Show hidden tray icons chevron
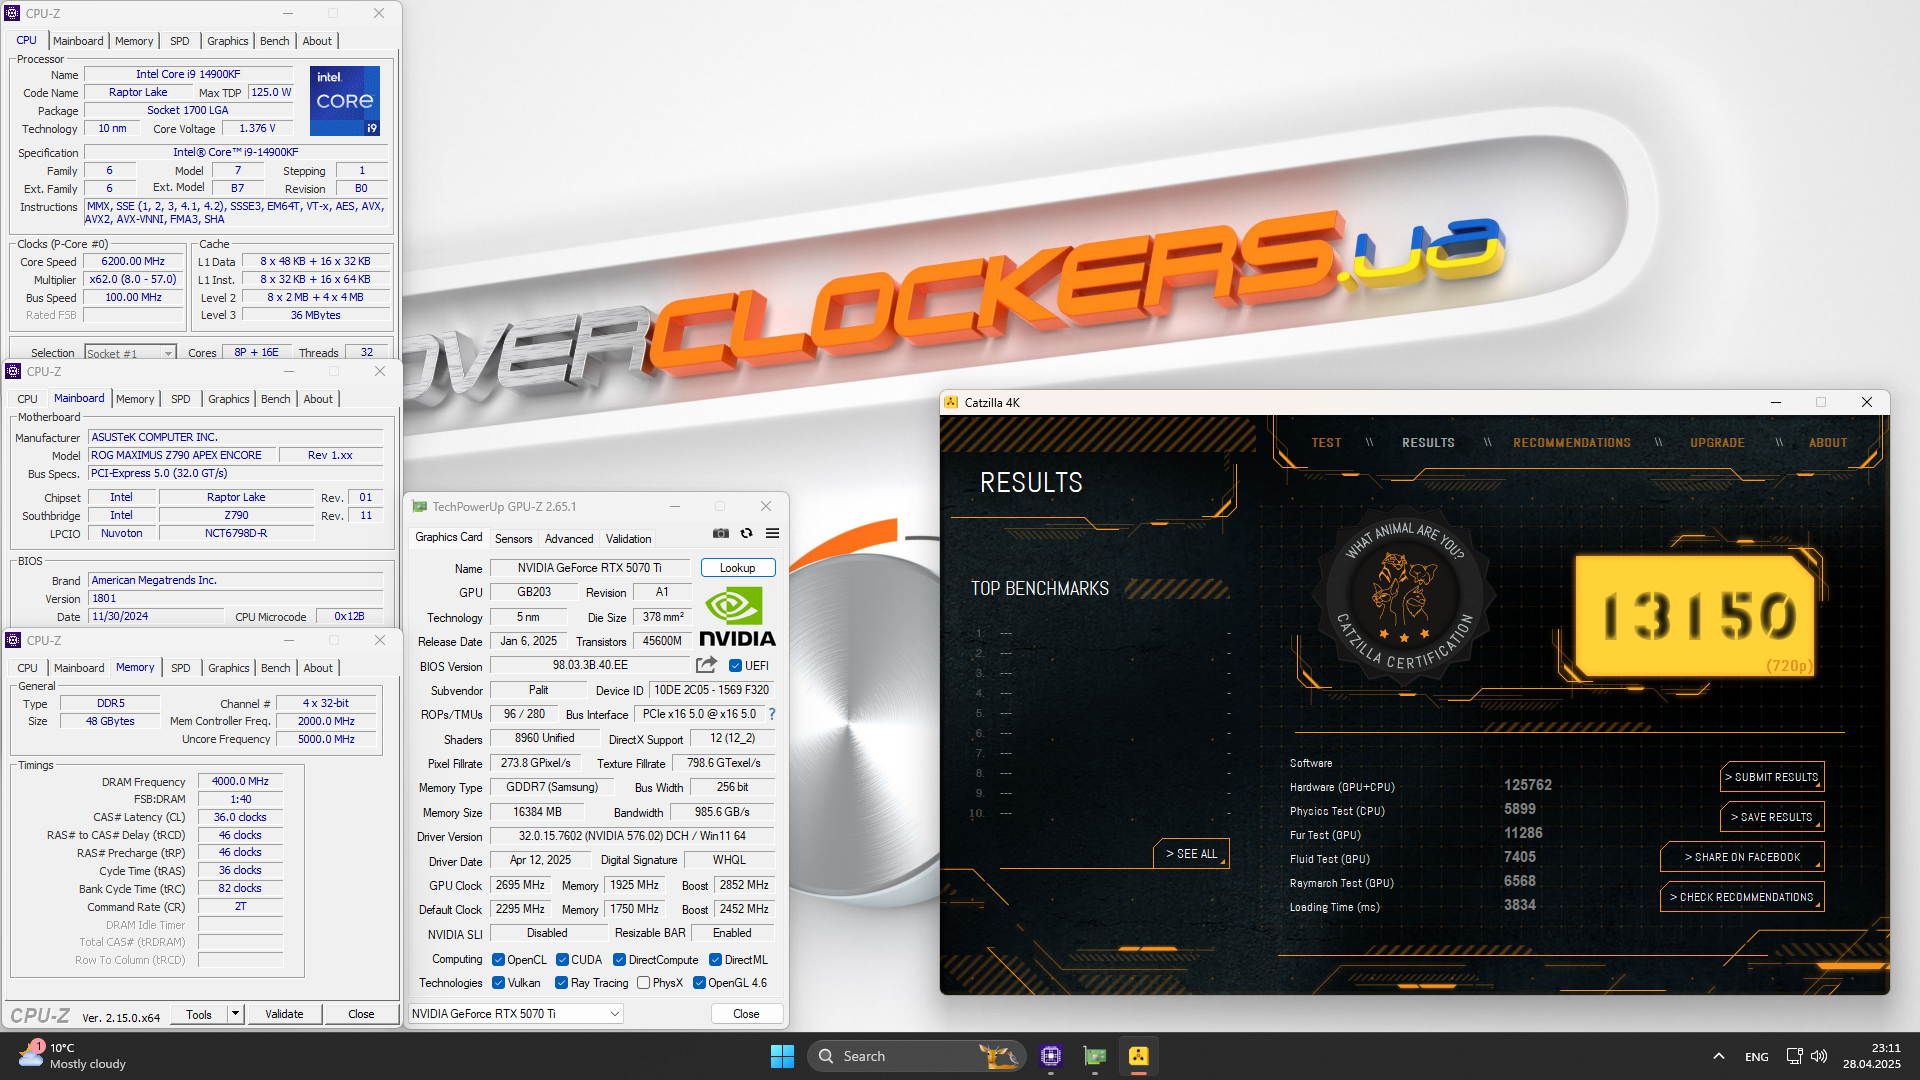Screen dimensions: 1920x1080 tap(1718, 1056)
